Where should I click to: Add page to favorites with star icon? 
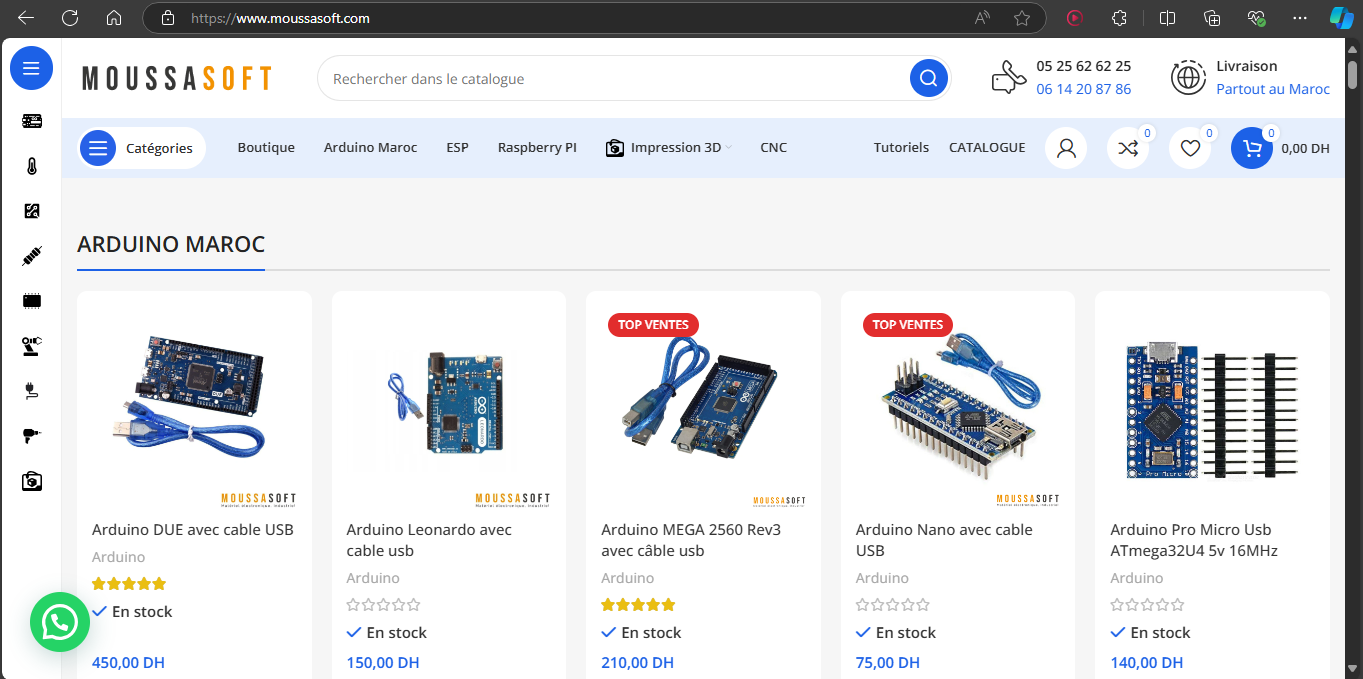coord(1021,18)
